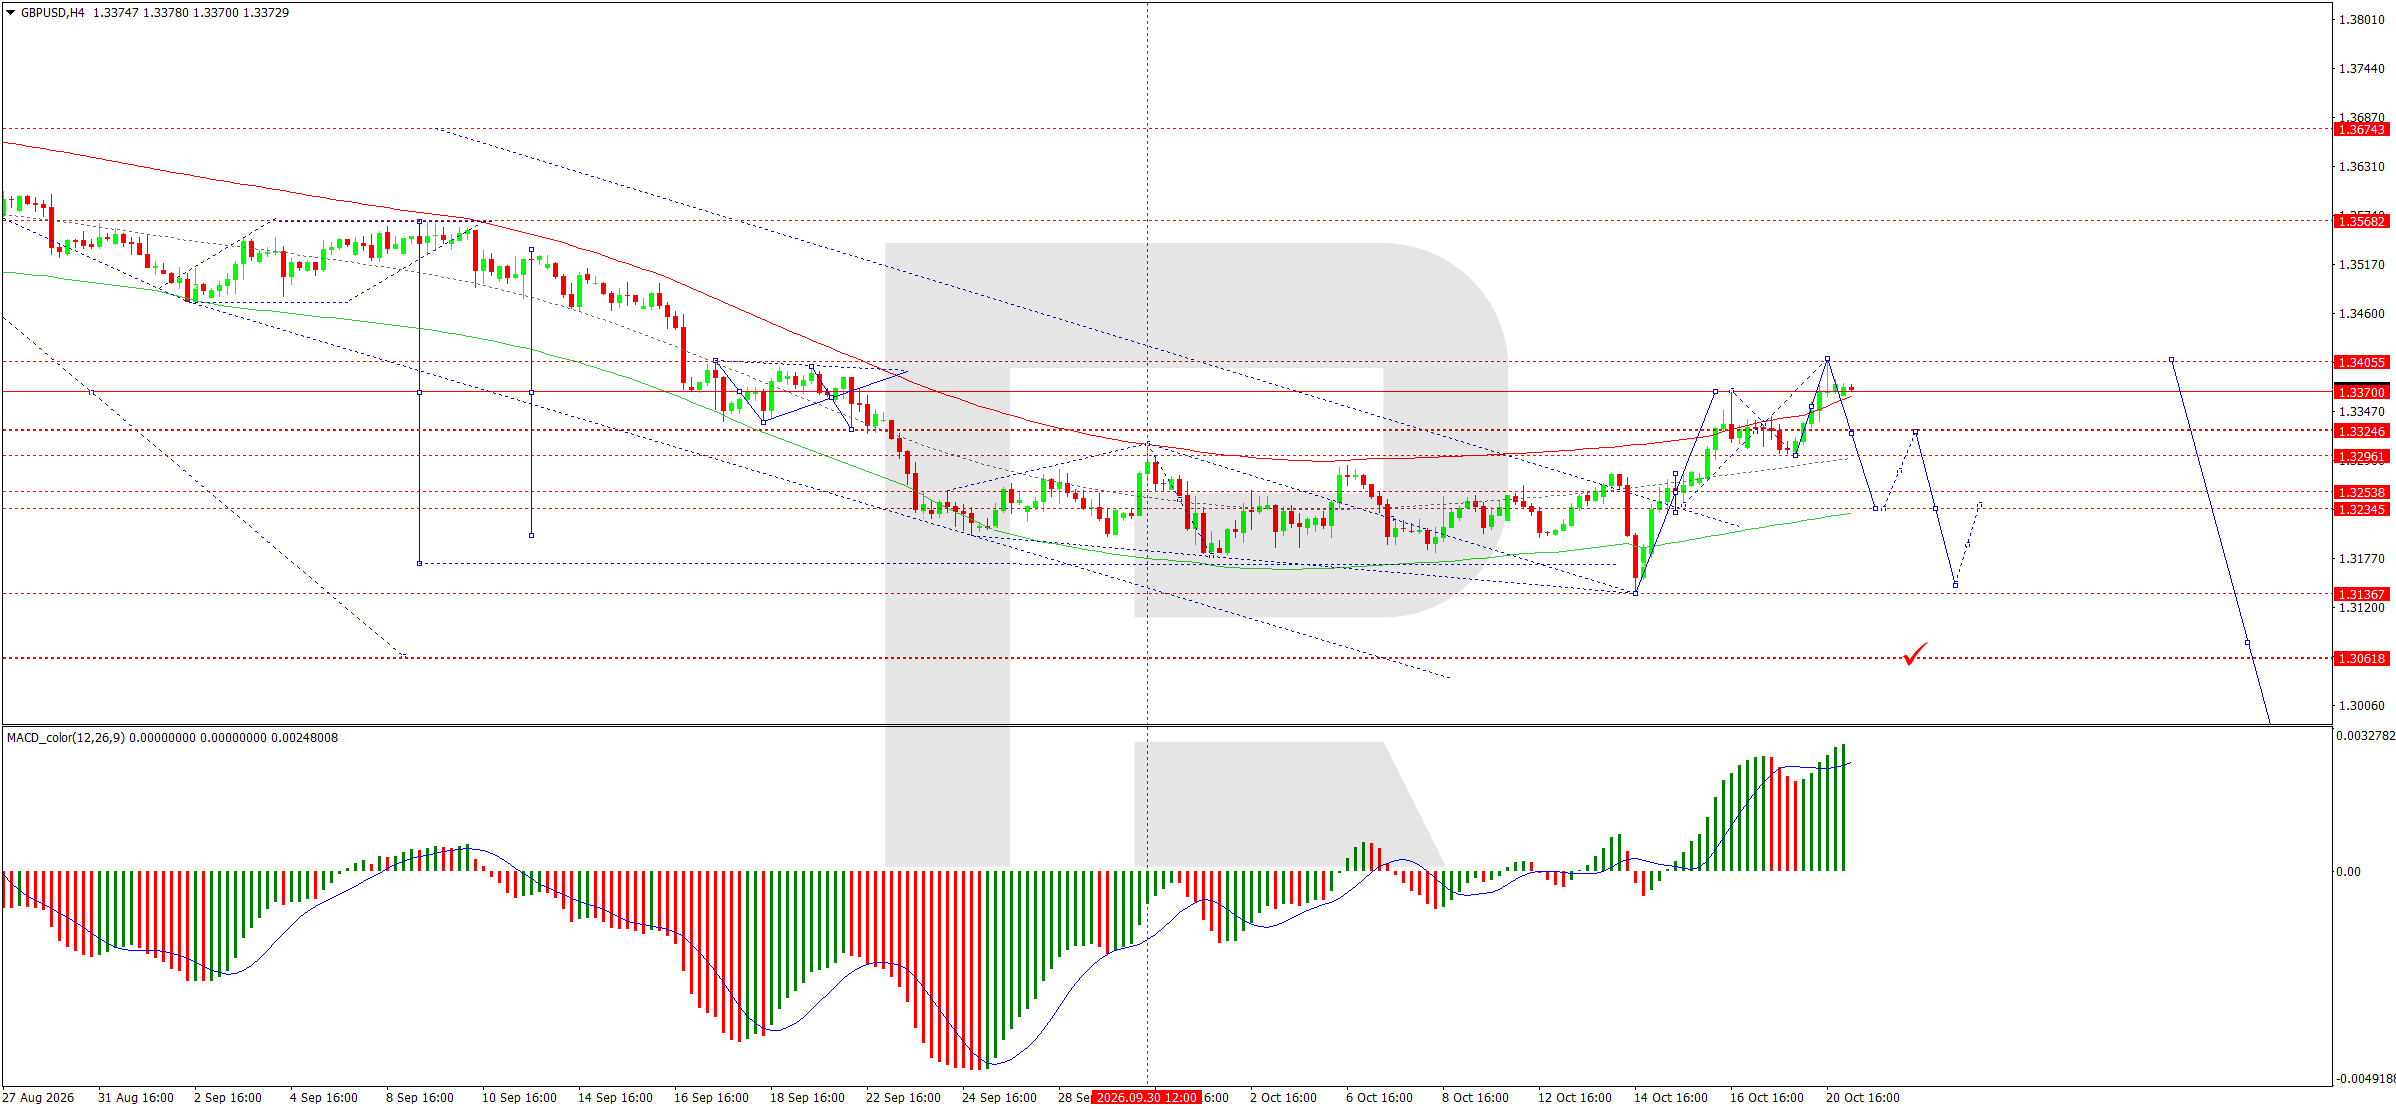
Task: Select the 1.31367 price level label
Action: coord(2362,595)
